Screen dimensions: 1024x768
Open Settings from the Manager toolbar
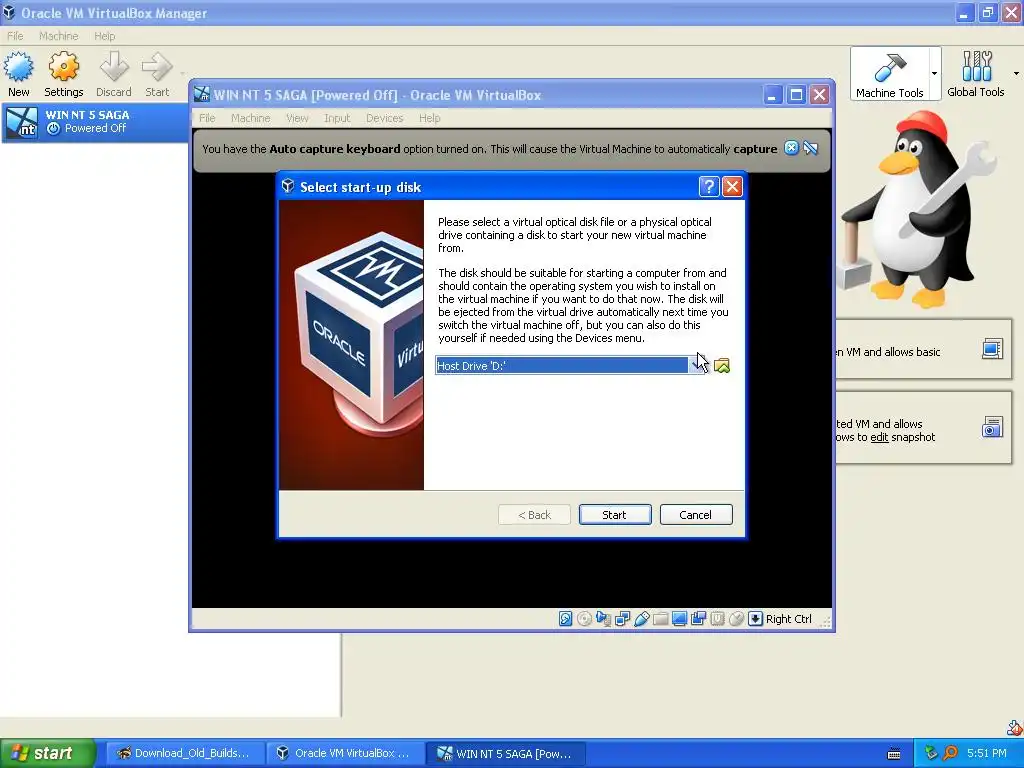pyautogui.click(x=63, y=74)
